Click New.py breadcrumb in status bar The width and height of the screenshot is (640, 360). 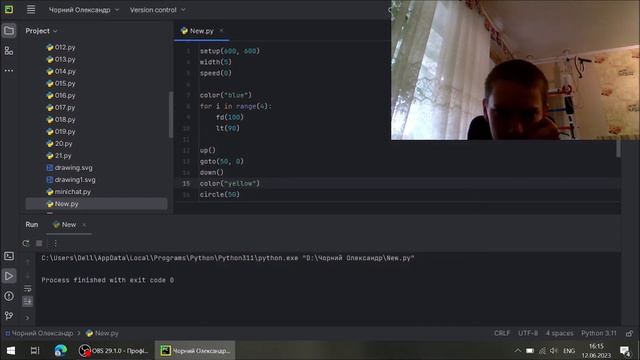tap(102, 333)
